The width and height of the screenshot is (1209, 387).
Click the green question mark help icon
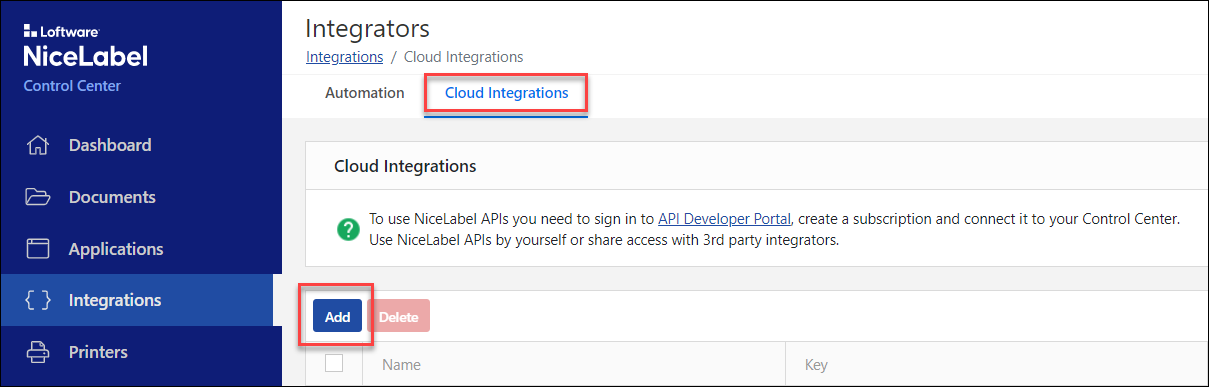[x=347, y=230]
